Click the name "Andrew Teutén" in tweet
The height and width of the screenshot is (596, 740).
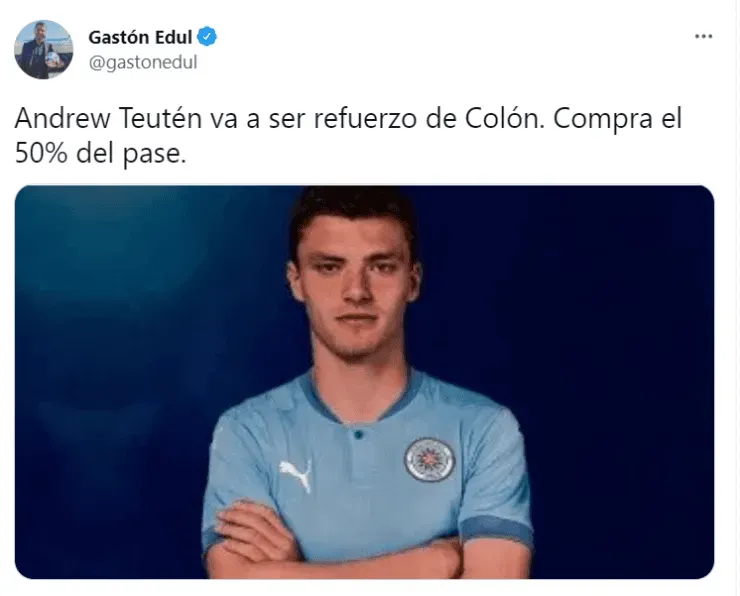(x=109, y=119)
